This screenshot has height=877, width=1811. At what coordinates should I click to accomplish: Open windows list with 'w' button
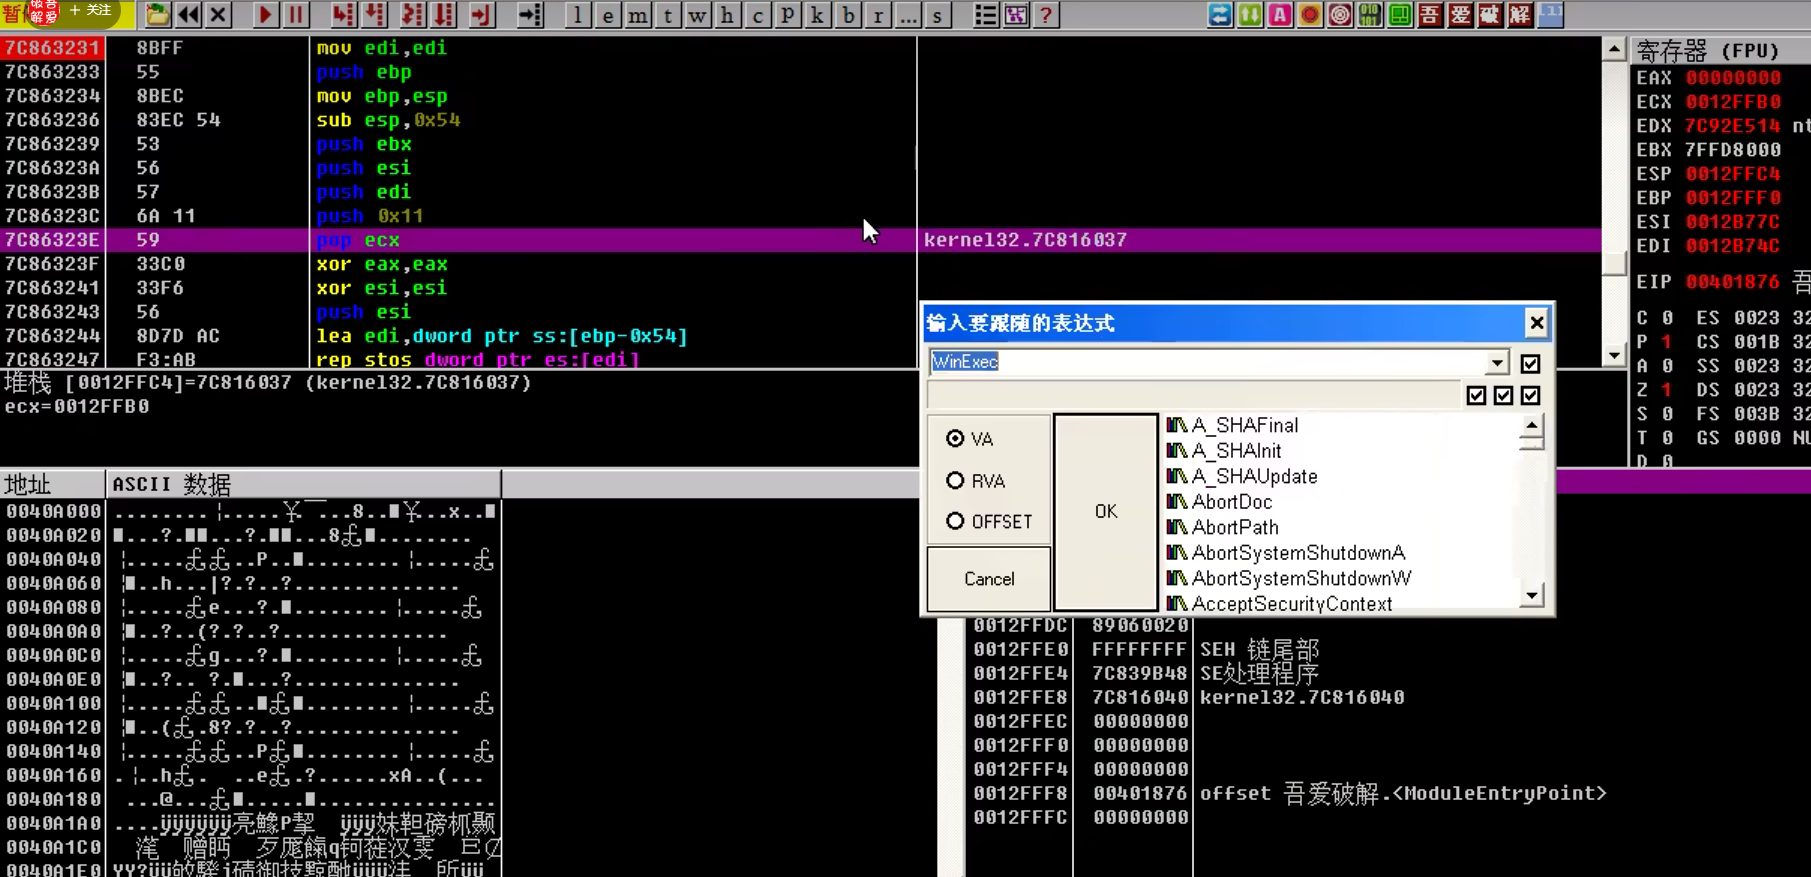click(697, 15)
